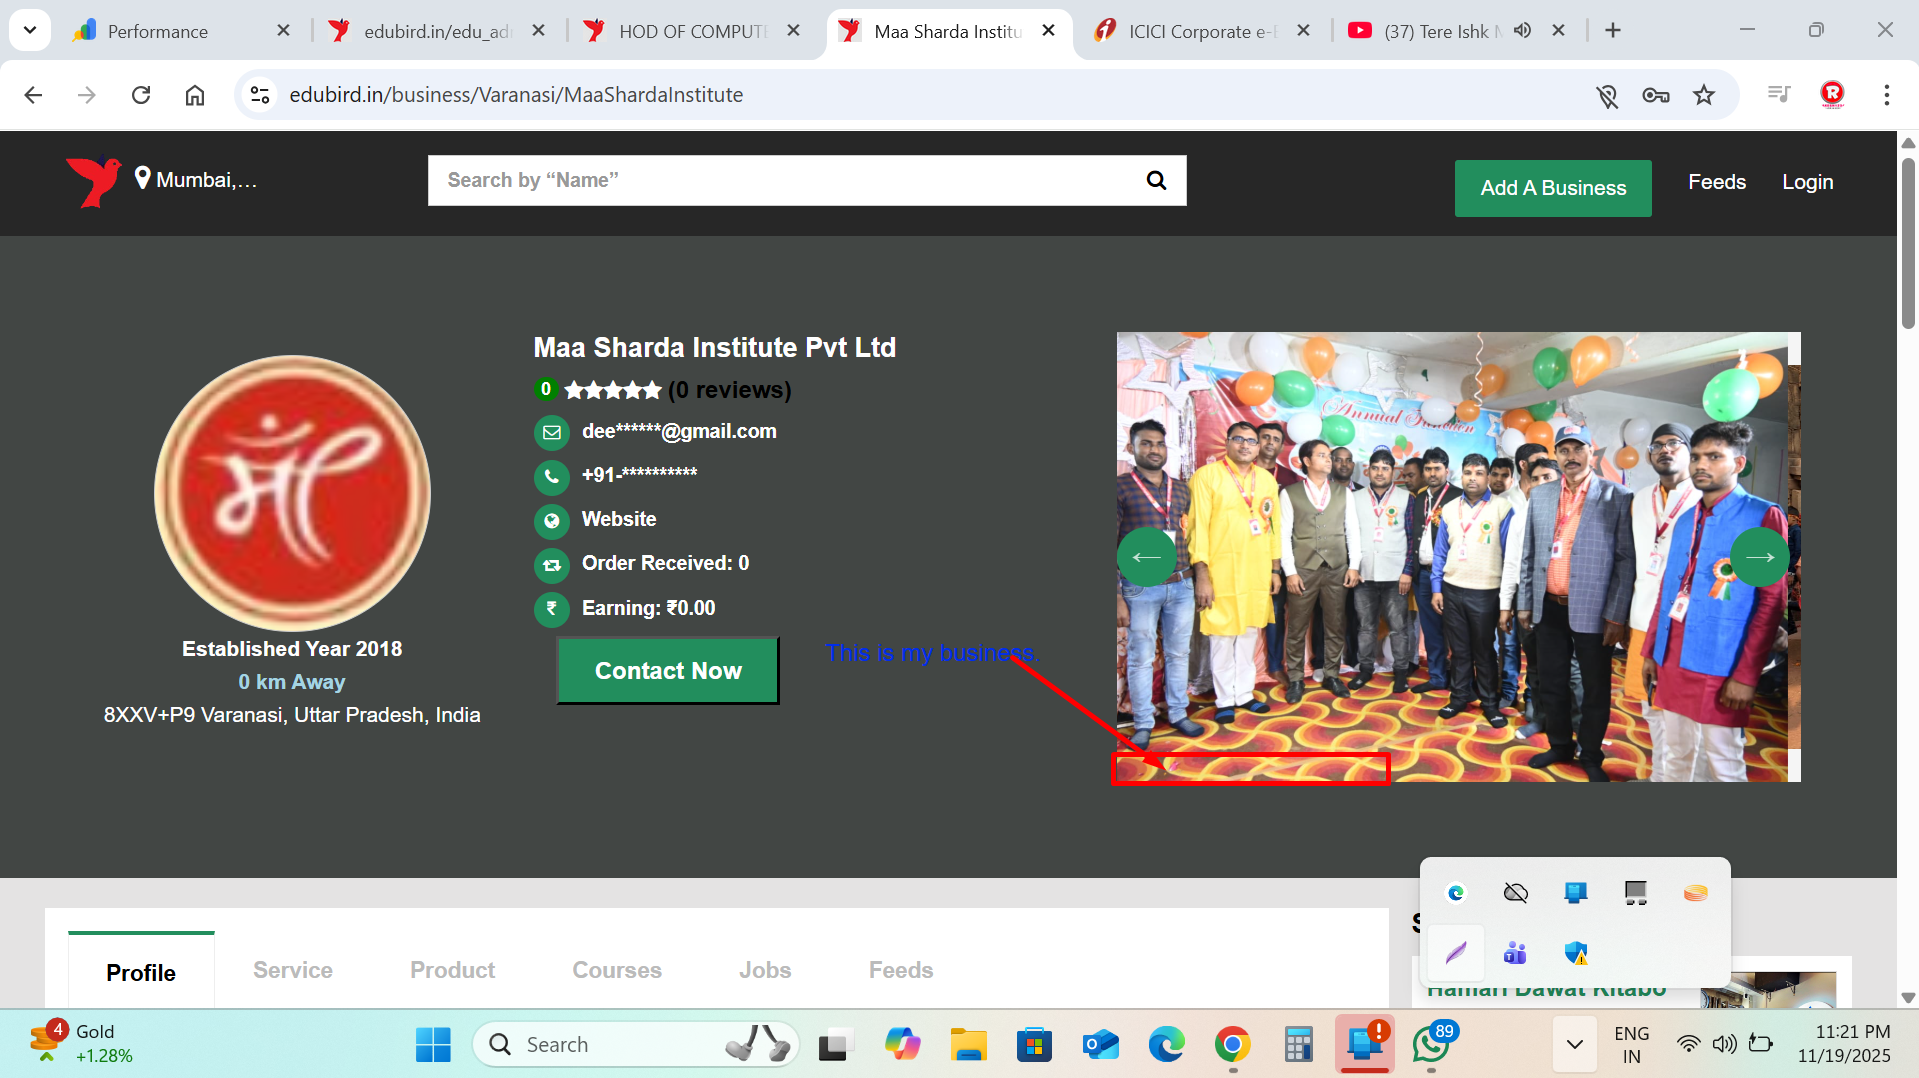
Task: Click the browser home button
Action: [195, 95]
